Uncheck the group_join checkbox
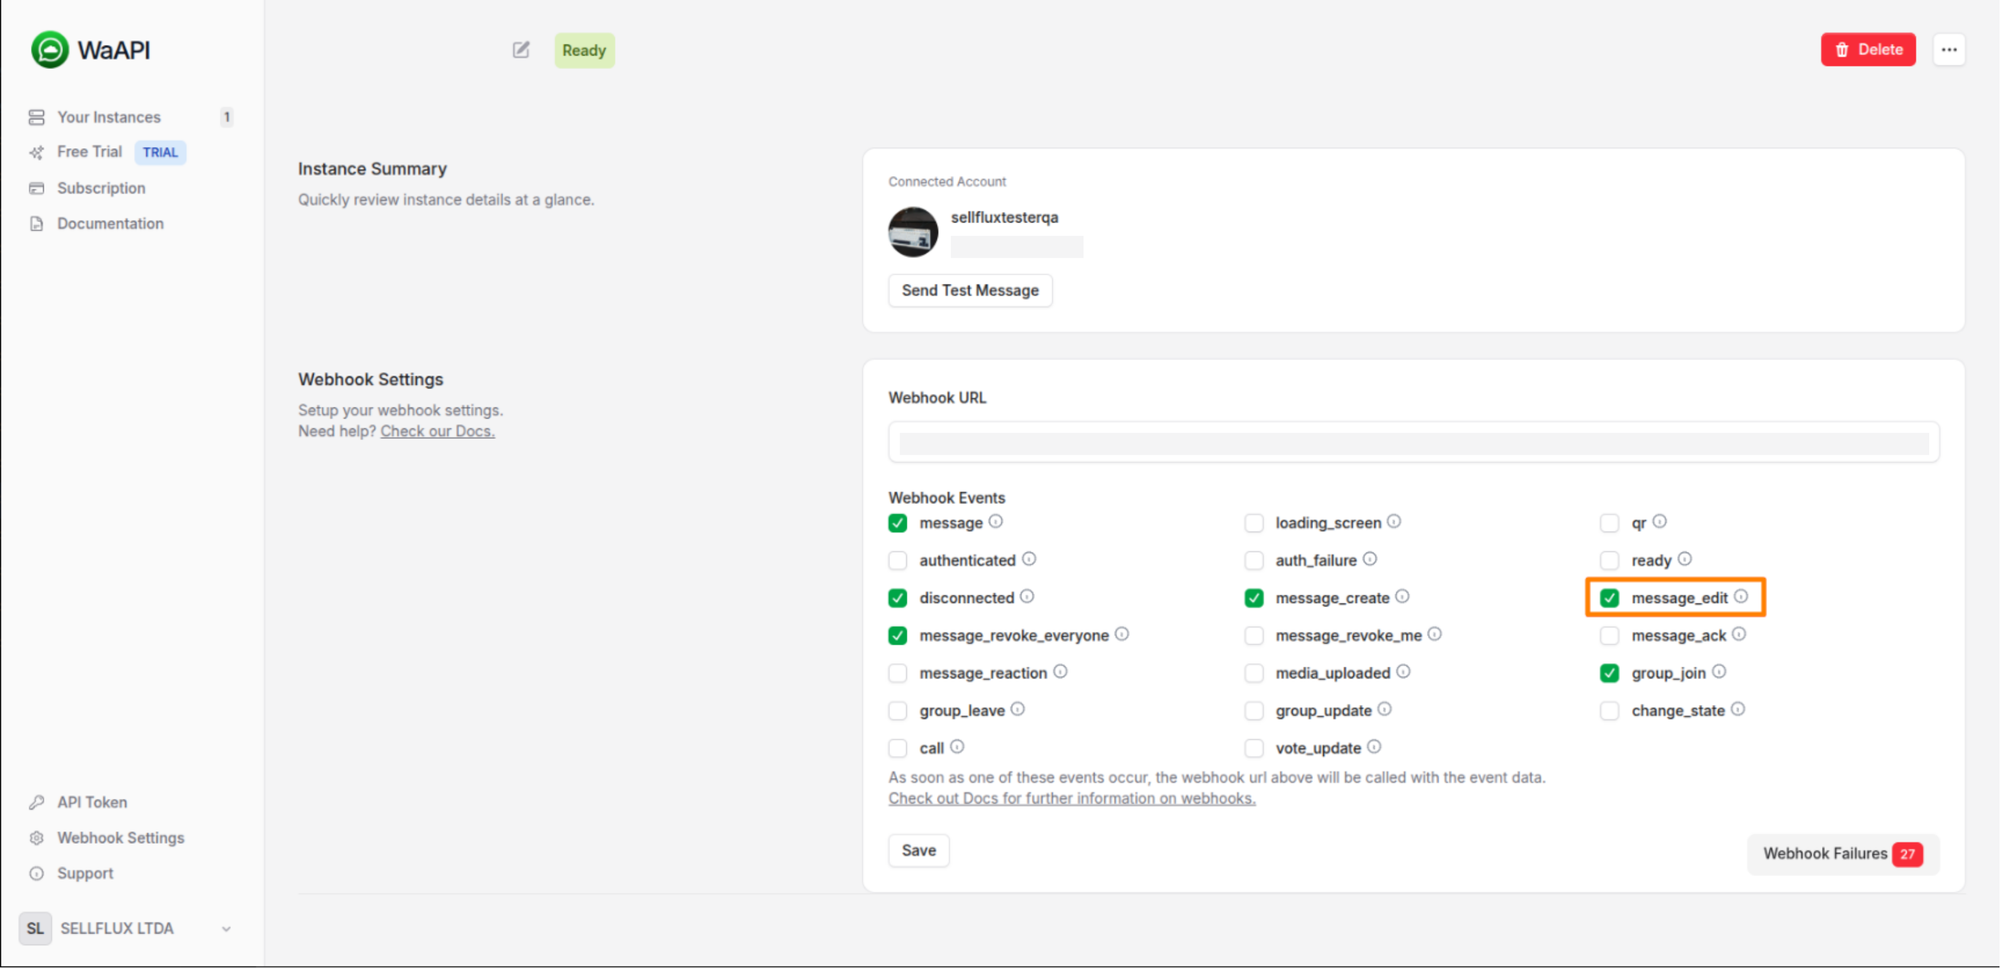This screenshot has width=2000, height=968. pos(1609,673)
